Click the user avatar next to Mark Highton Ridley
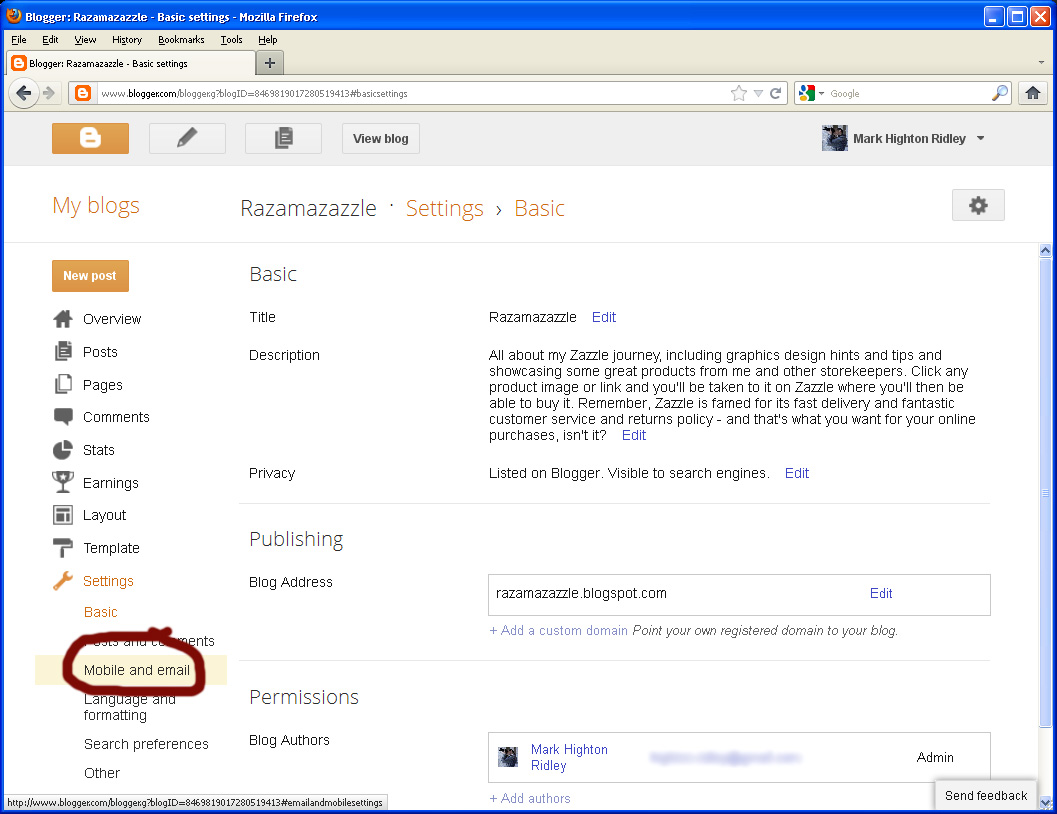 click(x=835, y=138)
